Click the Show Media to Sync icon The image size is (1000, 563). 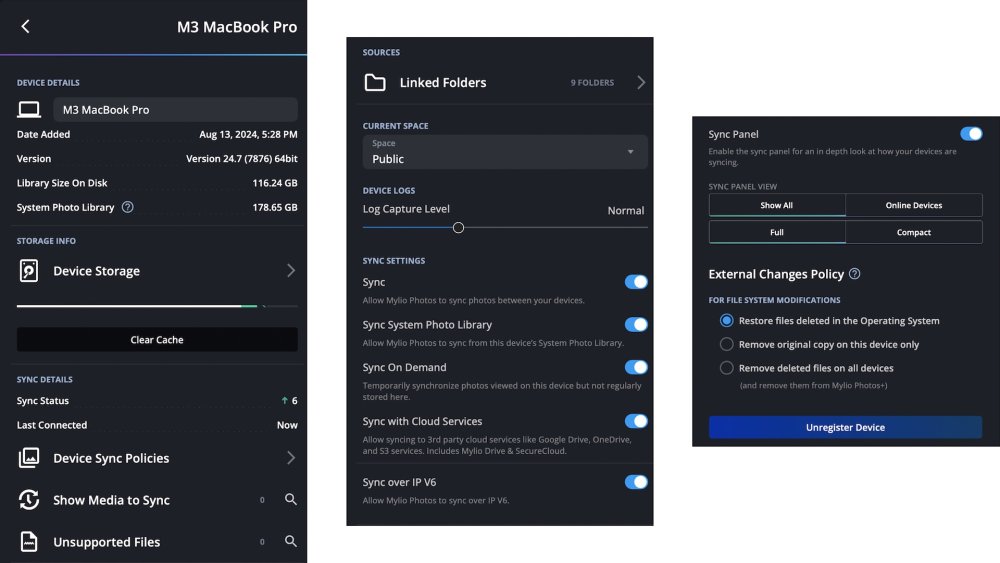pyautogui.click(x=29, y=500)
